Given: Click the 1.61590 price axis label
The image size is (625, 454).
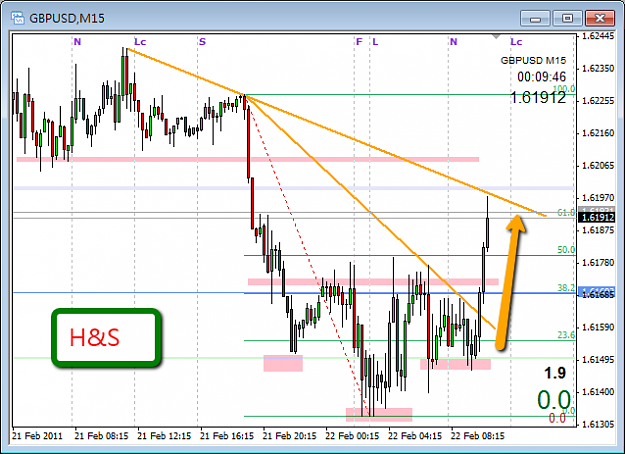Looking at the screenshot, I should pyautogui.click(x=598, y=327).
